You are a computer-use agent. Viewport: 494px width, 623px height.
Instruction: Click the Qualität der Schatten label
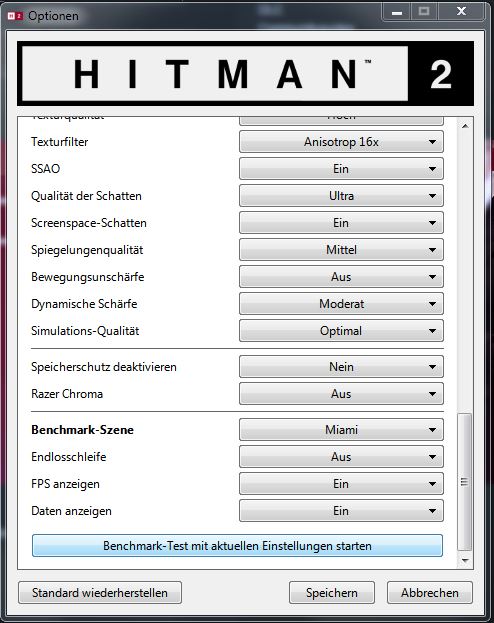click(86, 196)
